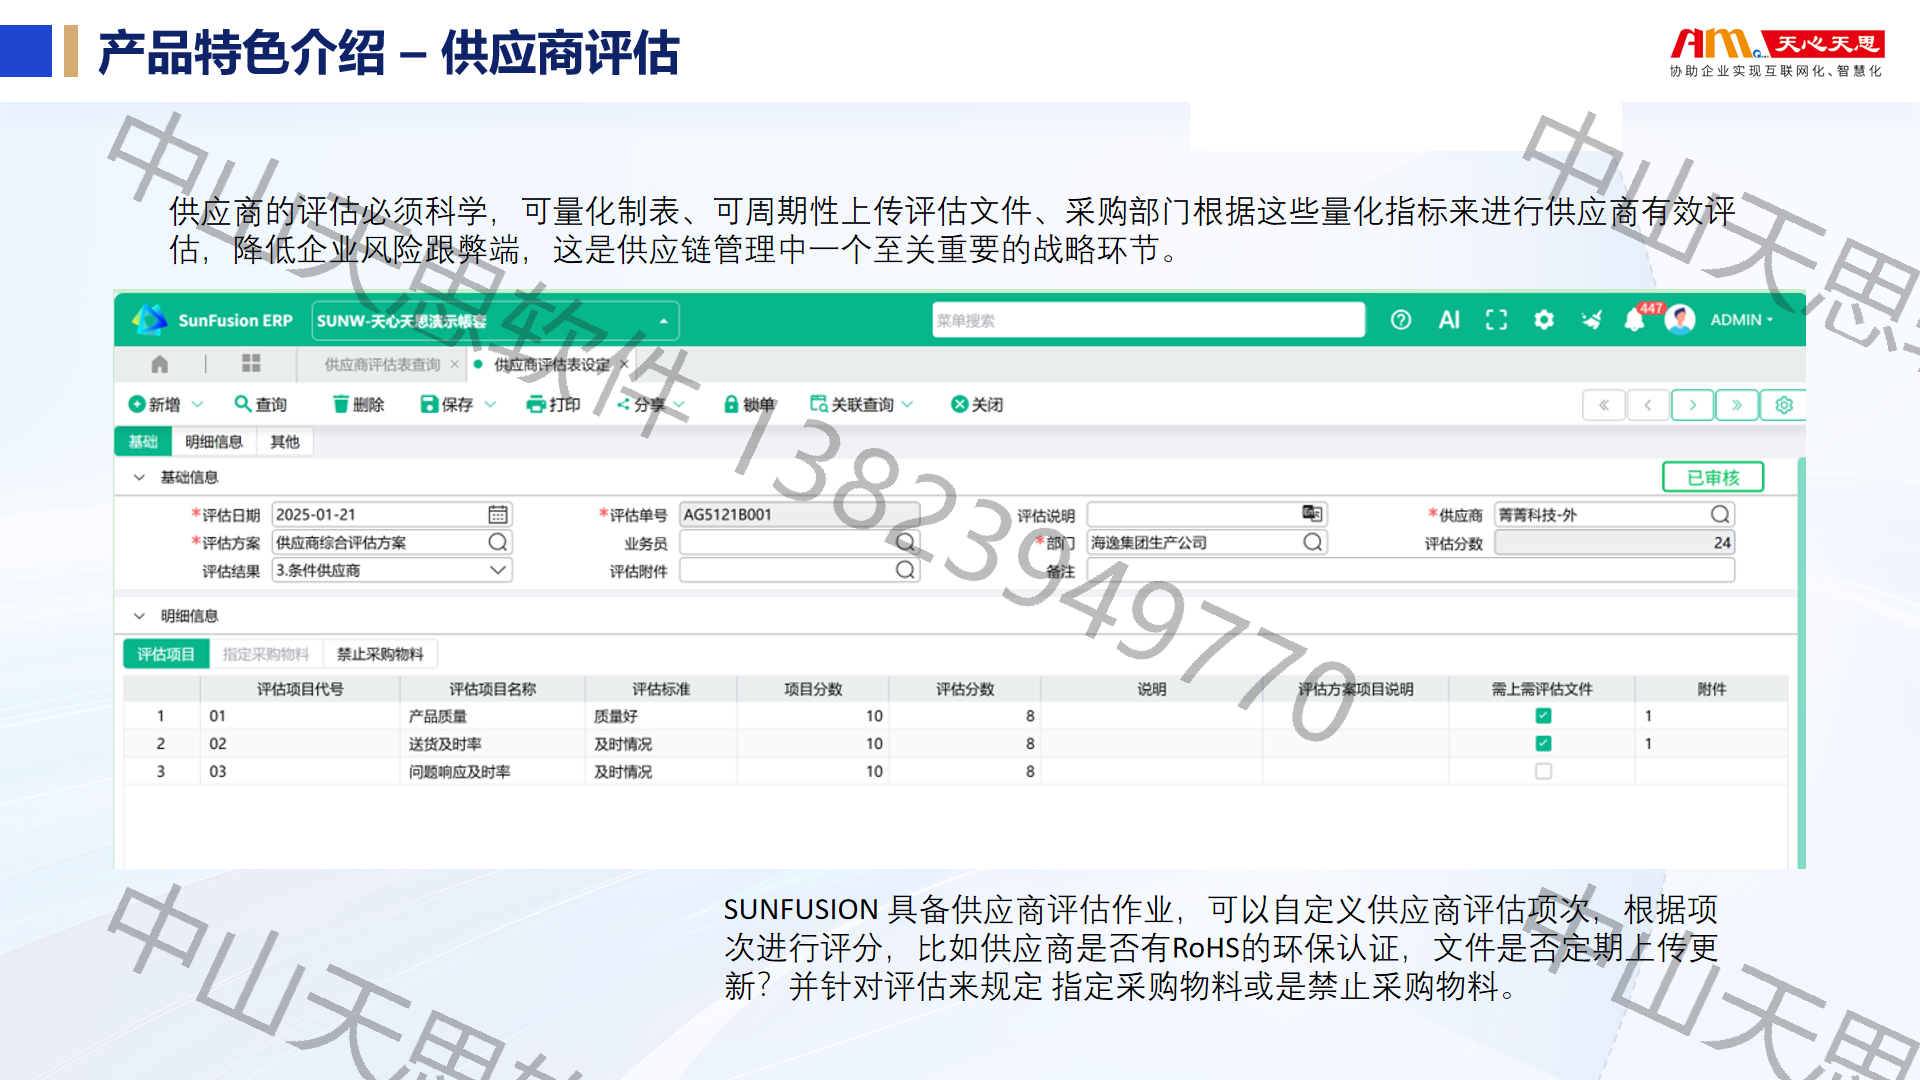Switch to 供应商评估表查询 tab

[382, 365]
